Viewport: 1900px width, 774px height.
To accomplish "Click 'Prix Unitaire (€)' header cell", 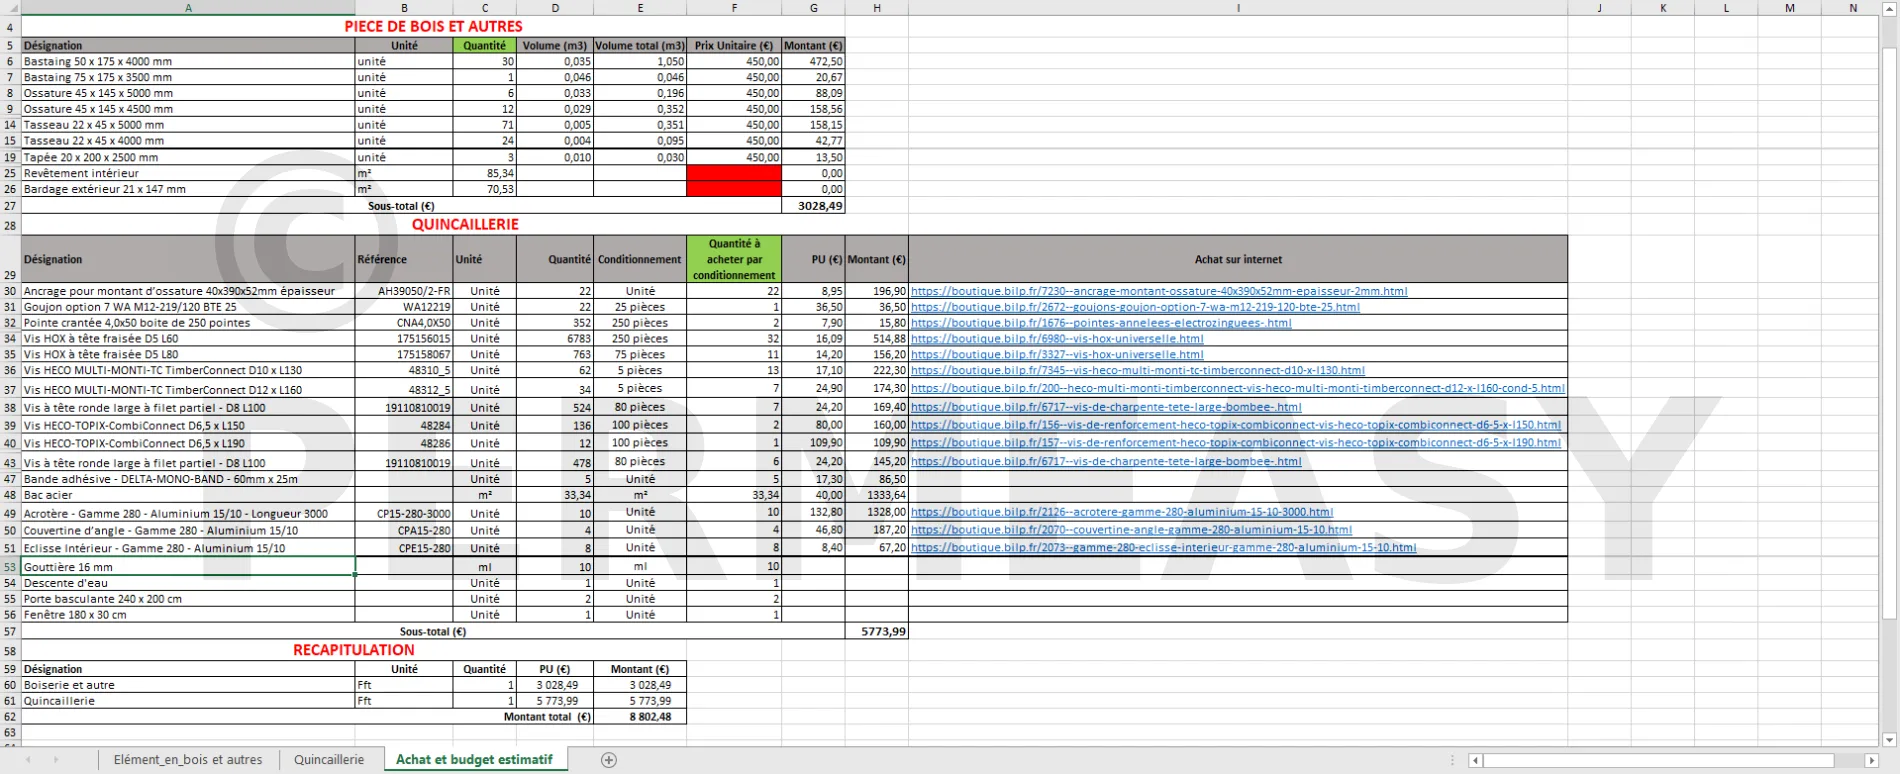I will click(734, 46).
